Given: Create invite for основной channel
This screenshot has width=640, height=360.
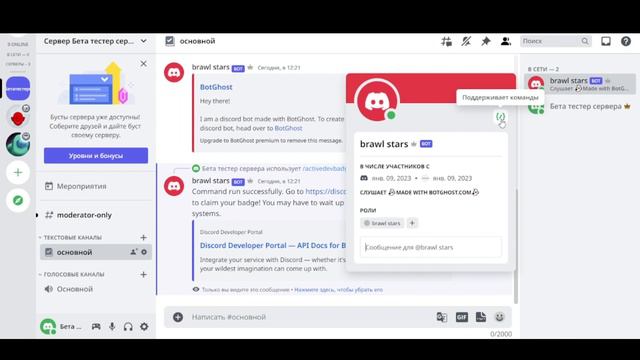Looking at the screenshot, I should click(133, 252).
